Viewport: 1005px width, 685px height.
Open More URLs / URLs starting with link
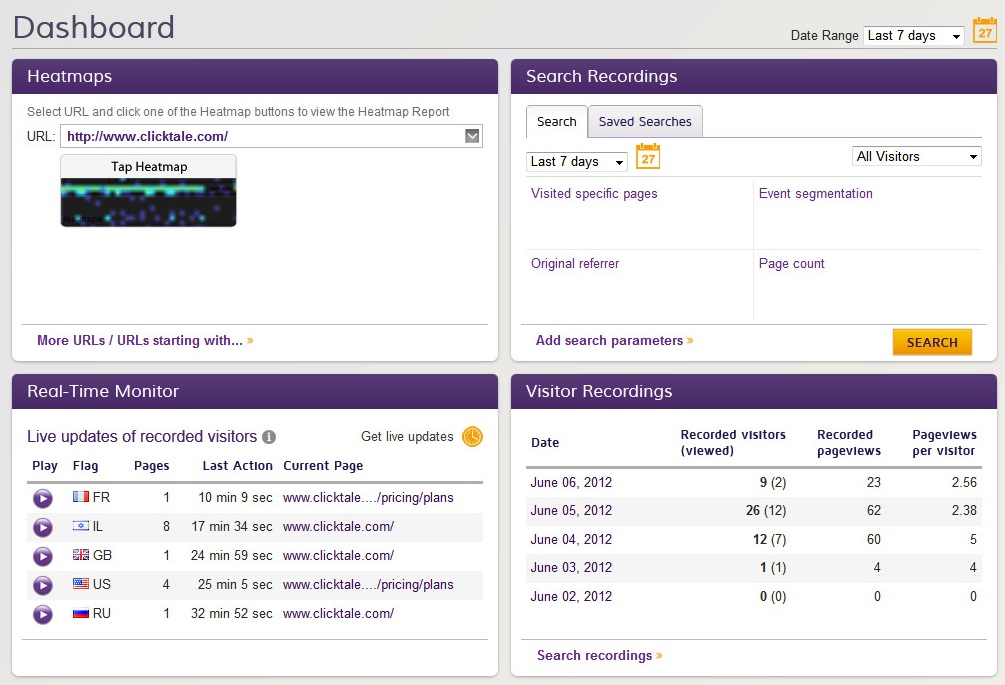point(140,341)
